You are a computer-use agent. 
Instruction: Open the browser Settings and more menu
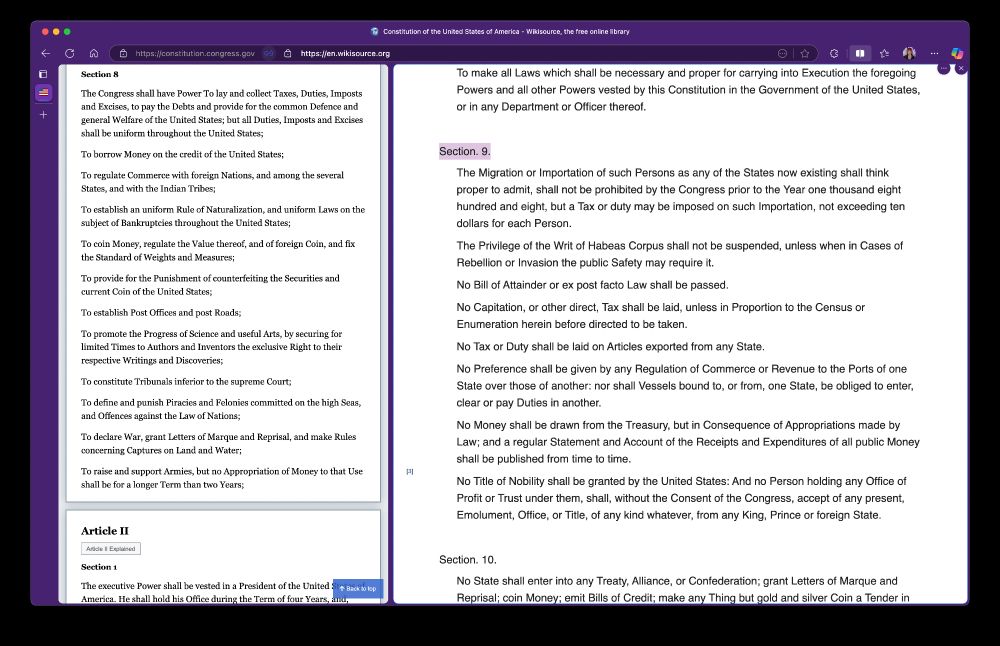coord(934,54)
